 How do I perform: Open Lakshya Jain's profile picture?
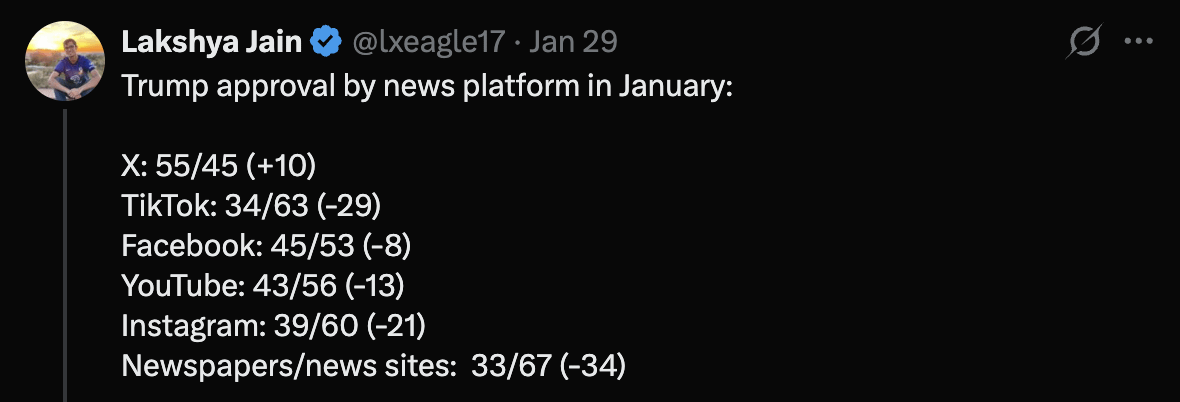tap(65, 61)
